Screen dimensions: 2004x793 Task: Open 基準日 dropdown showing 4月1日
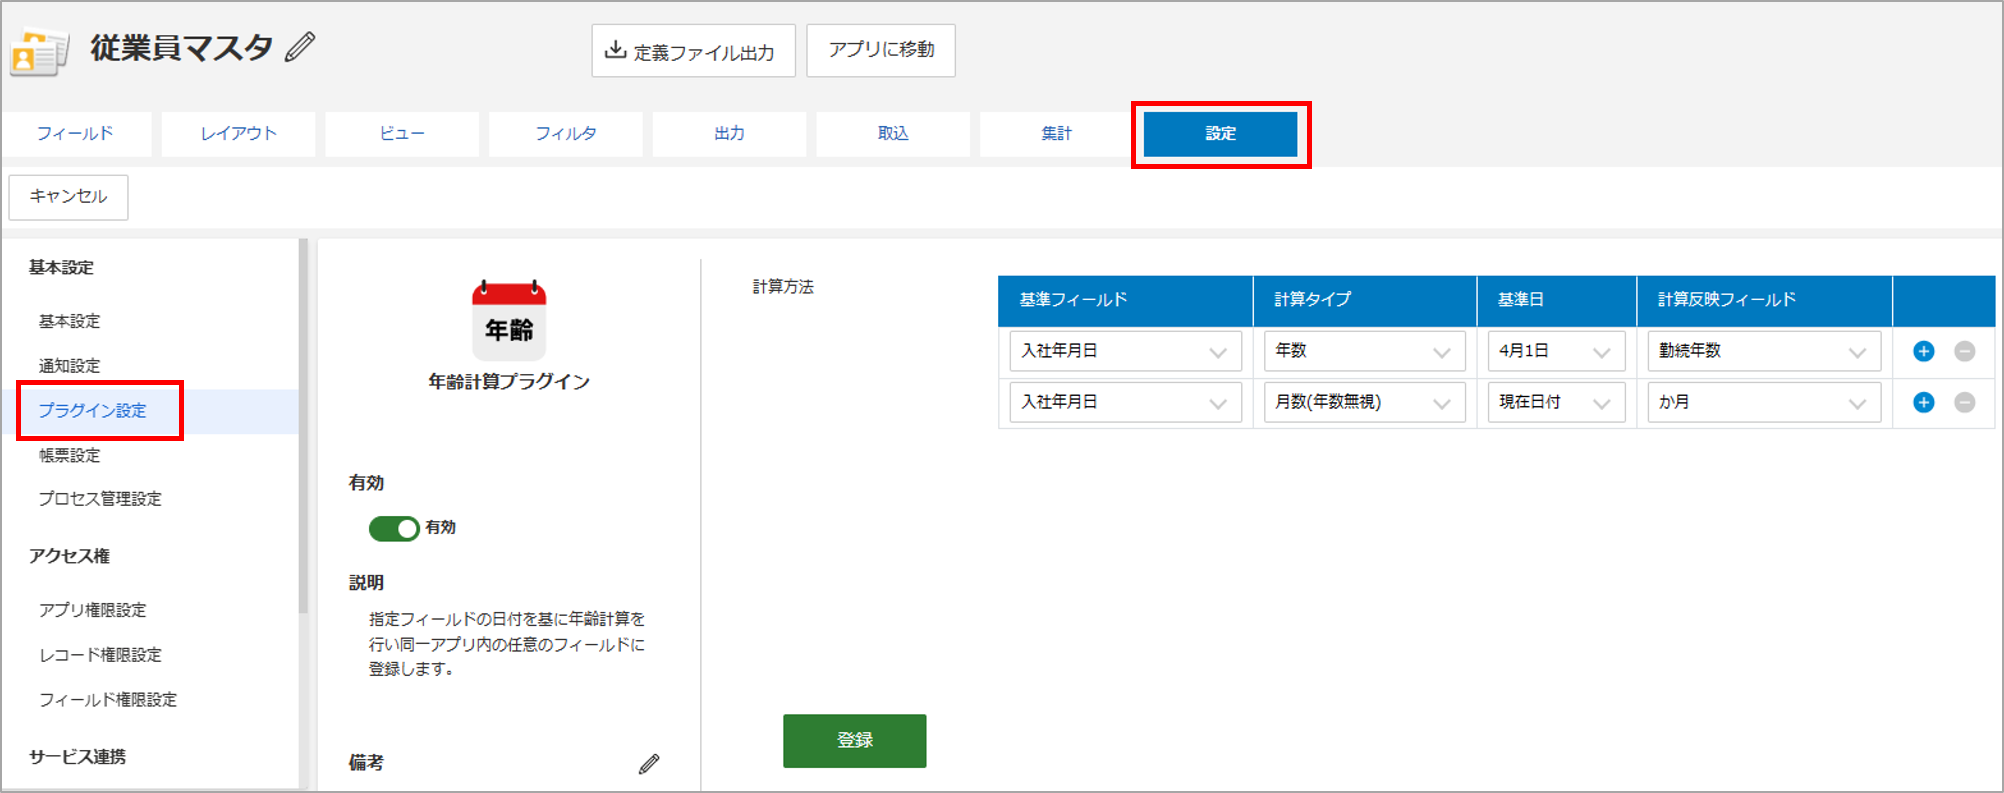pos(1556,351)
